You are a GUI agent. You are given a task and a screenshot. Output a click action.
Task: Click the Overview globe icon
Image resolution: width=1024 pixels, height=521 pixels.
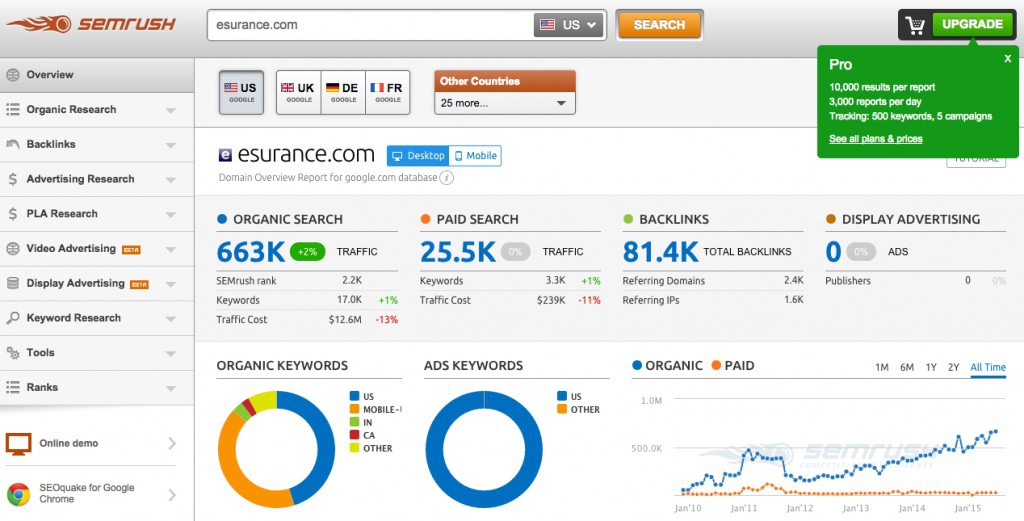[x=12, y=74]
